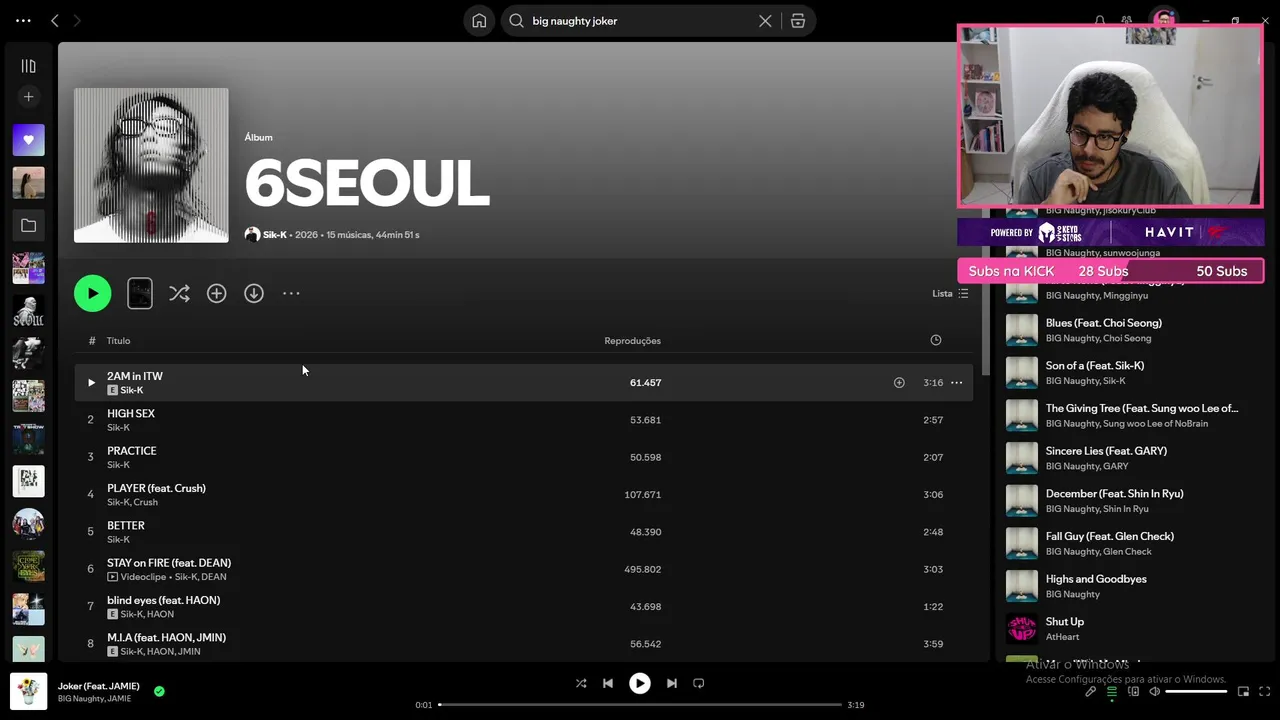Open JMIN artist link under M.I.A
1280x720 pixels.
click(189, 652)
